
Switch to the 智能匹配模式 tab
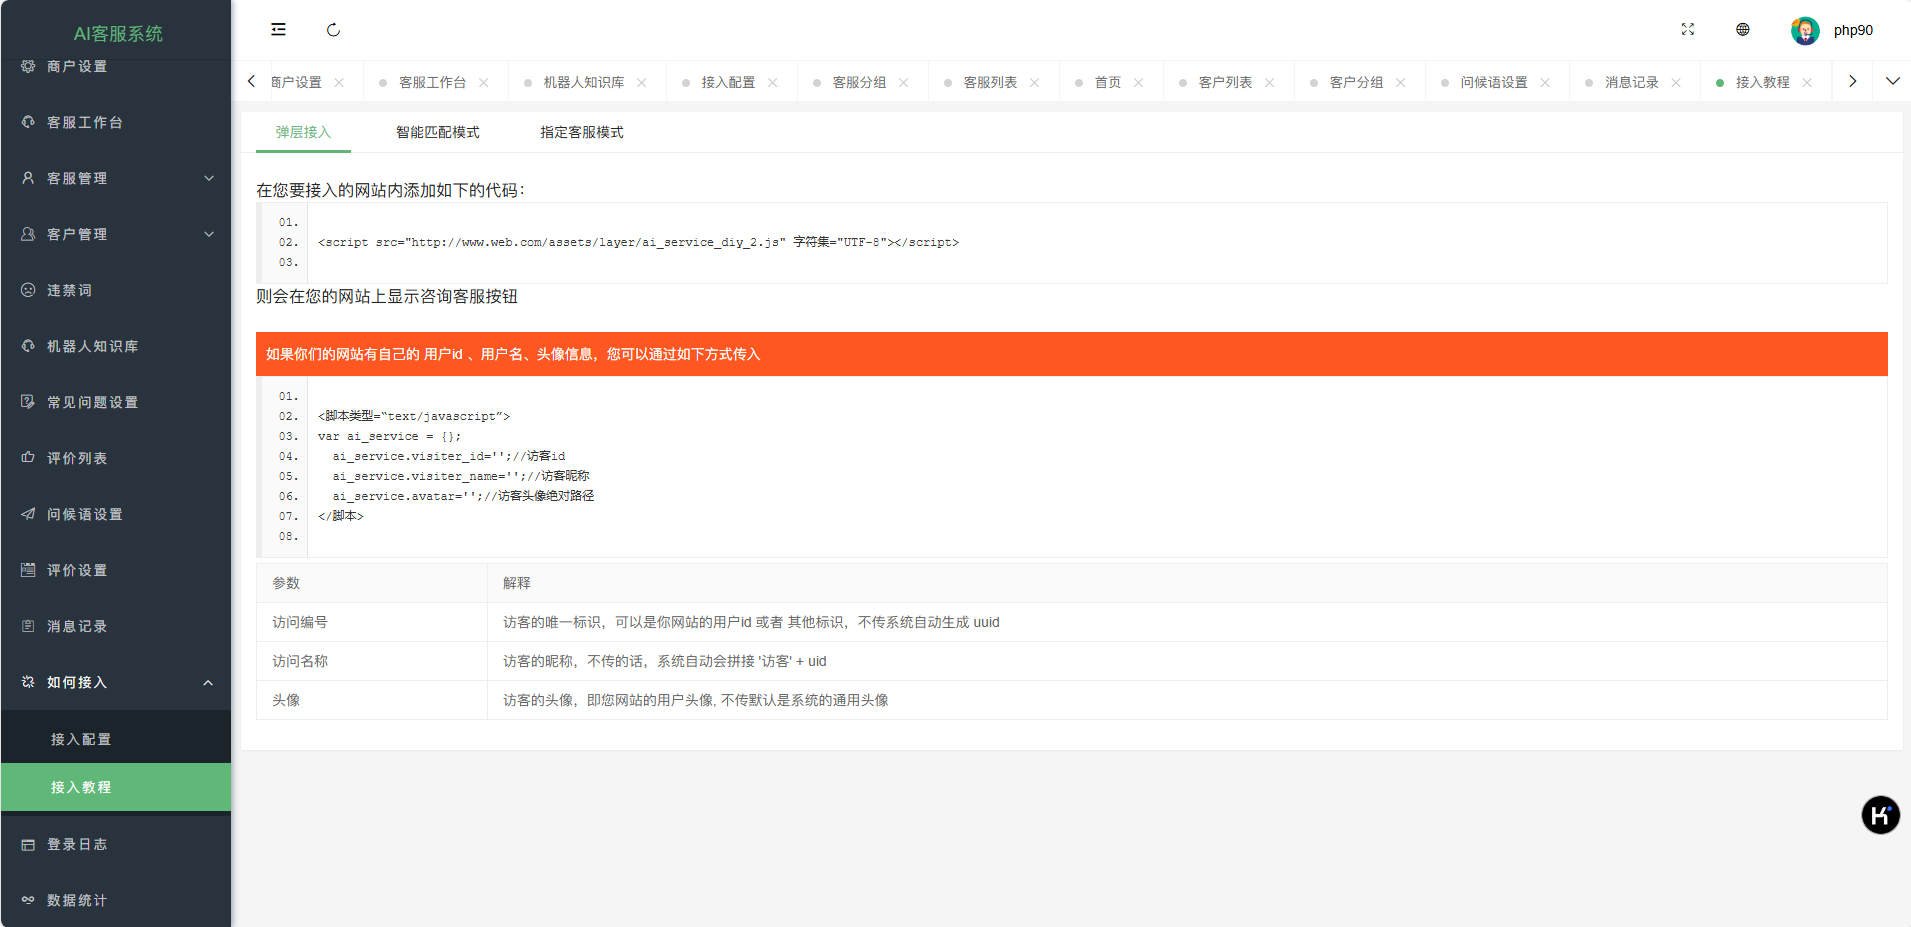click(437, 132)
